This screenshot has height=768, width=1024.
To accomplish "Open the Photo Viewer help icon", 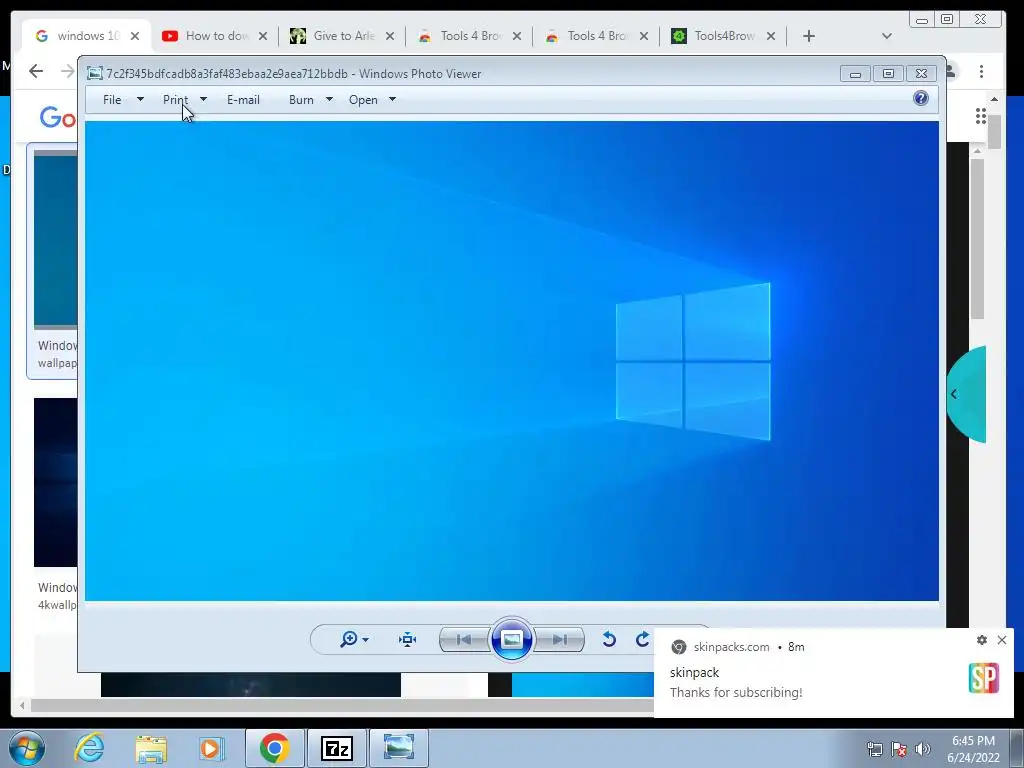I will click(x=920, y=99).
